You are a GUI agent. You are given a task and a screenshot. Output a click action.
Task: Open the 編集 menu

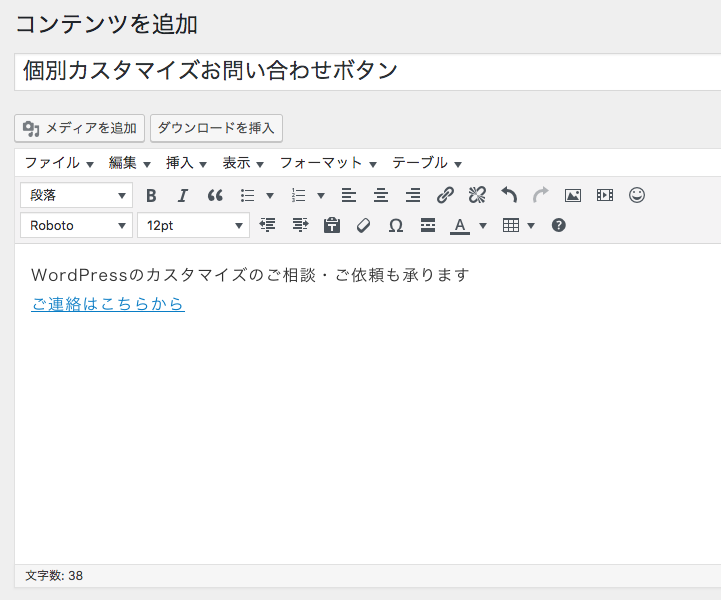pos(129,163)
